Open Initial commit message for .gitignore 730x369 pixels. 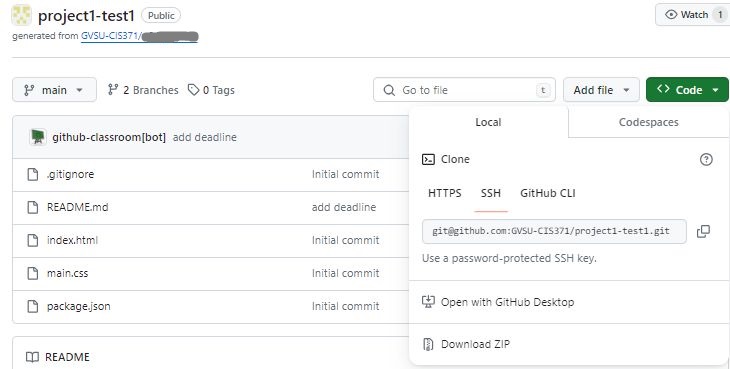pos(345,174)
